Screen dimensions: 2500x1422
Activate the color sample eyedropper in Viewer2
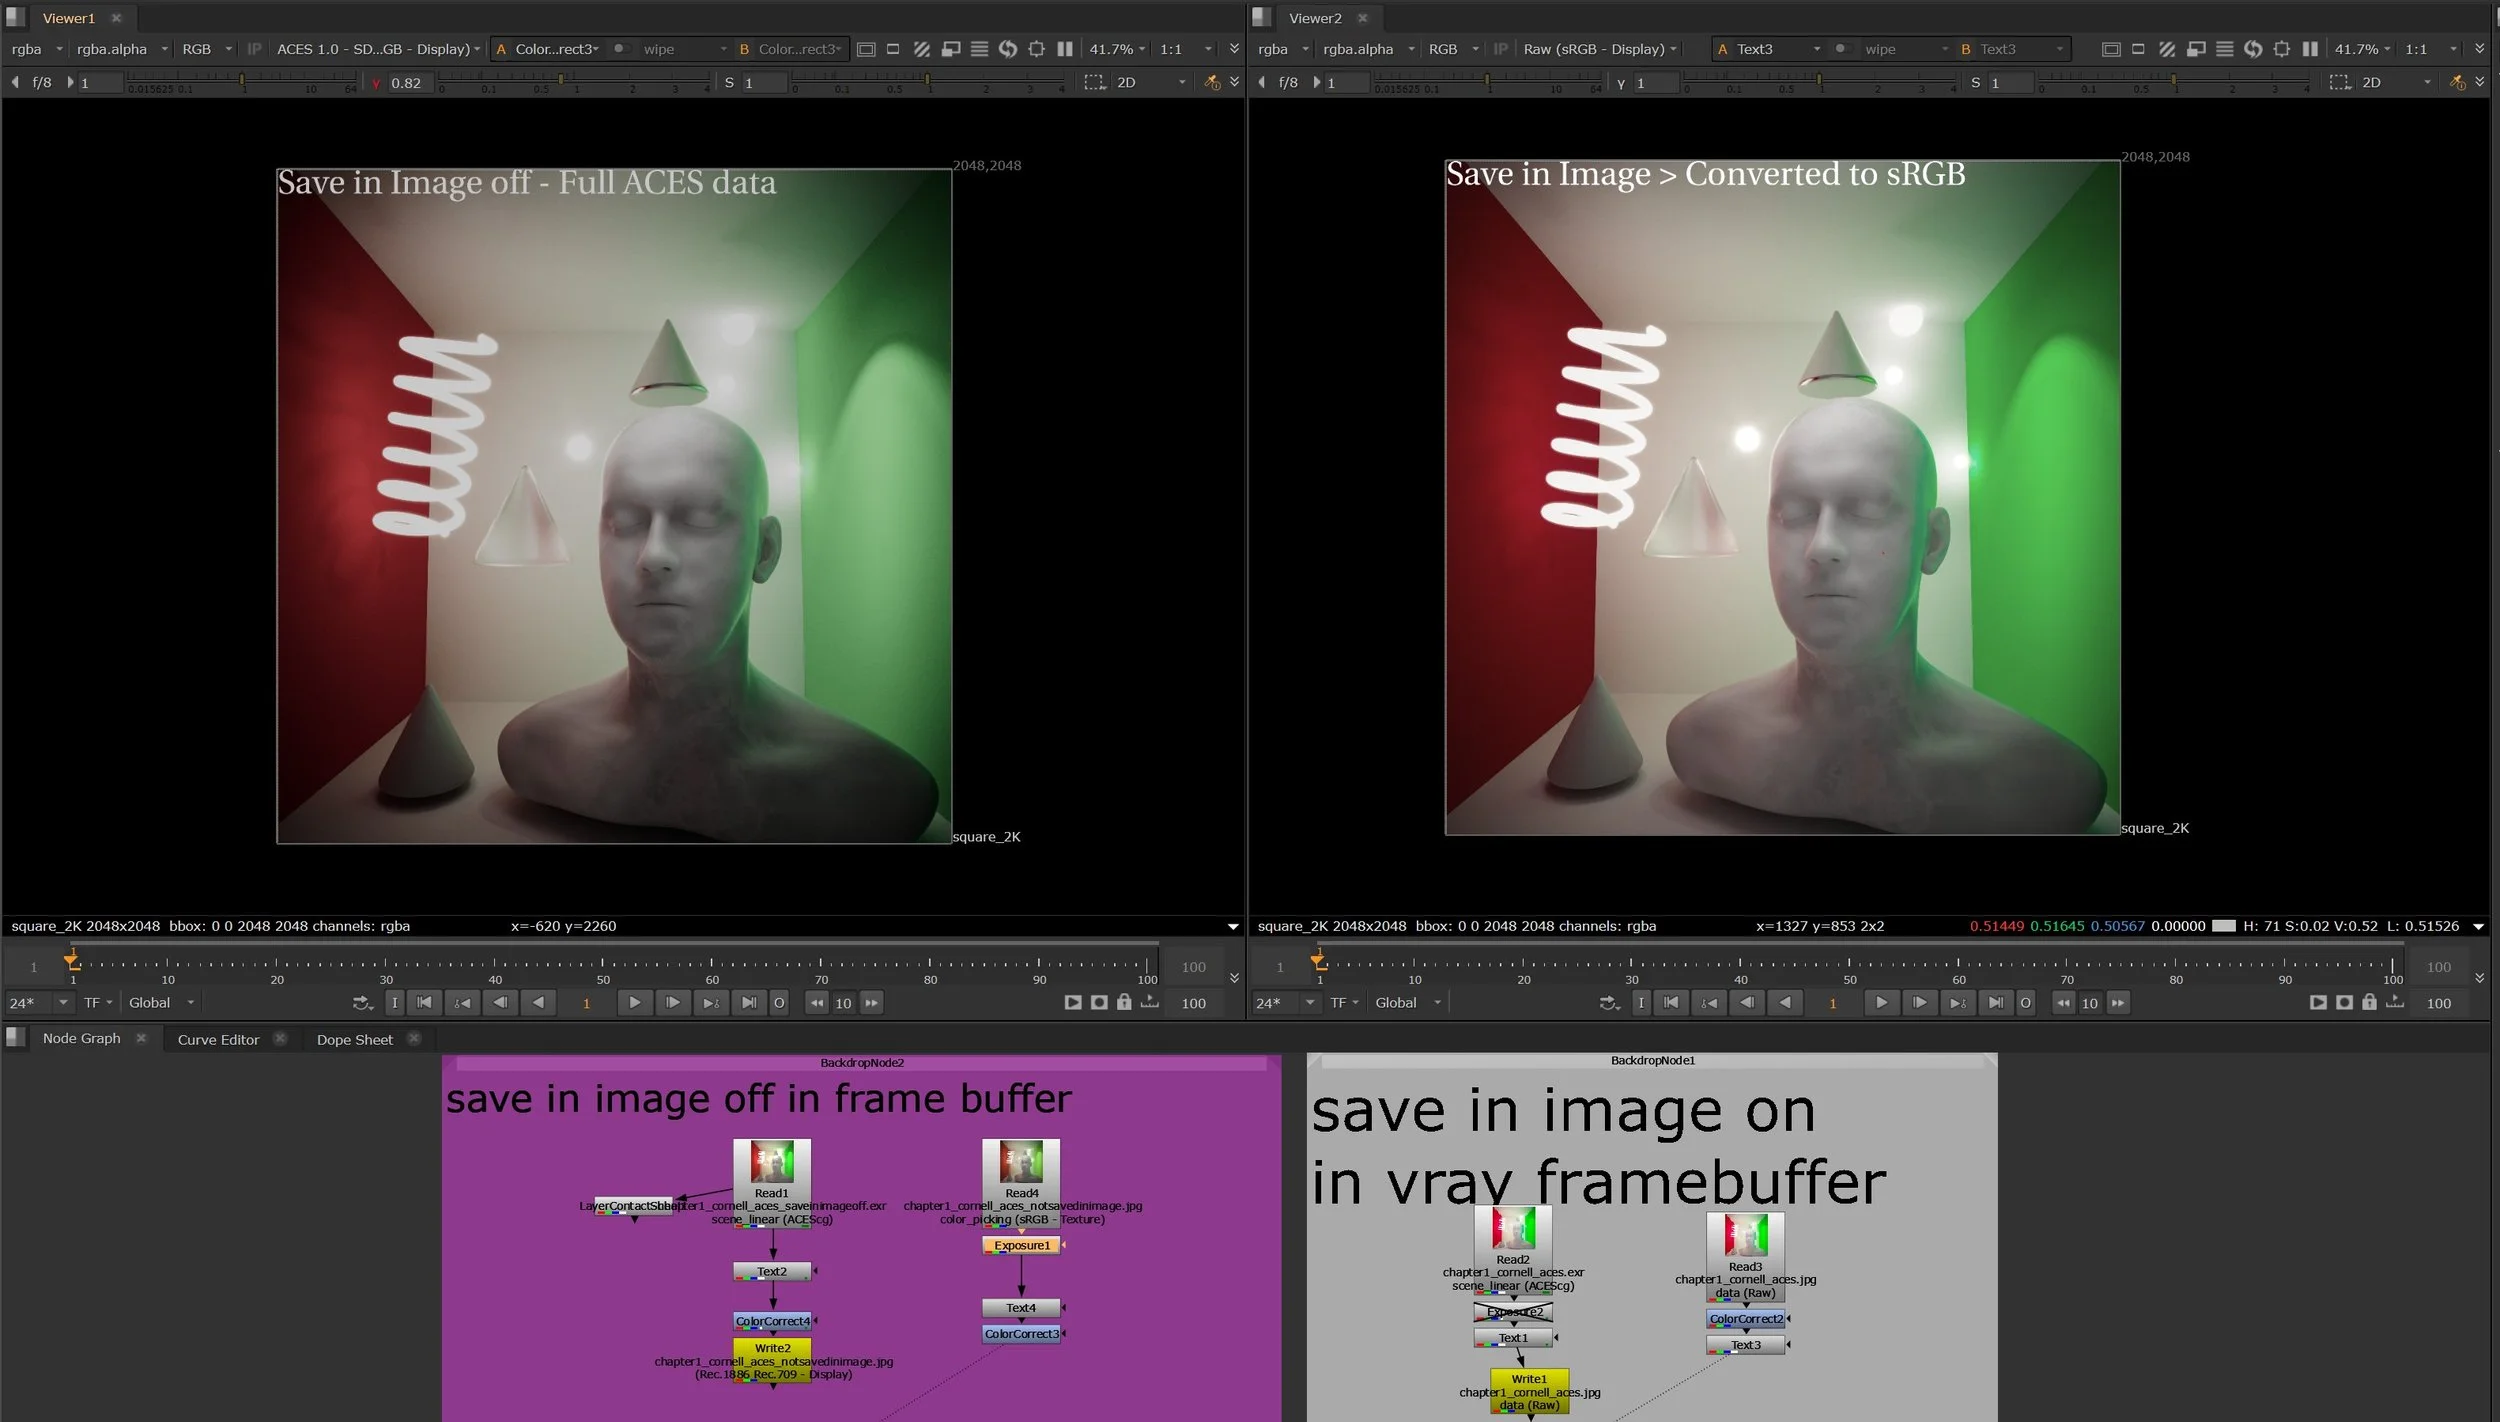pos(2459,83)
